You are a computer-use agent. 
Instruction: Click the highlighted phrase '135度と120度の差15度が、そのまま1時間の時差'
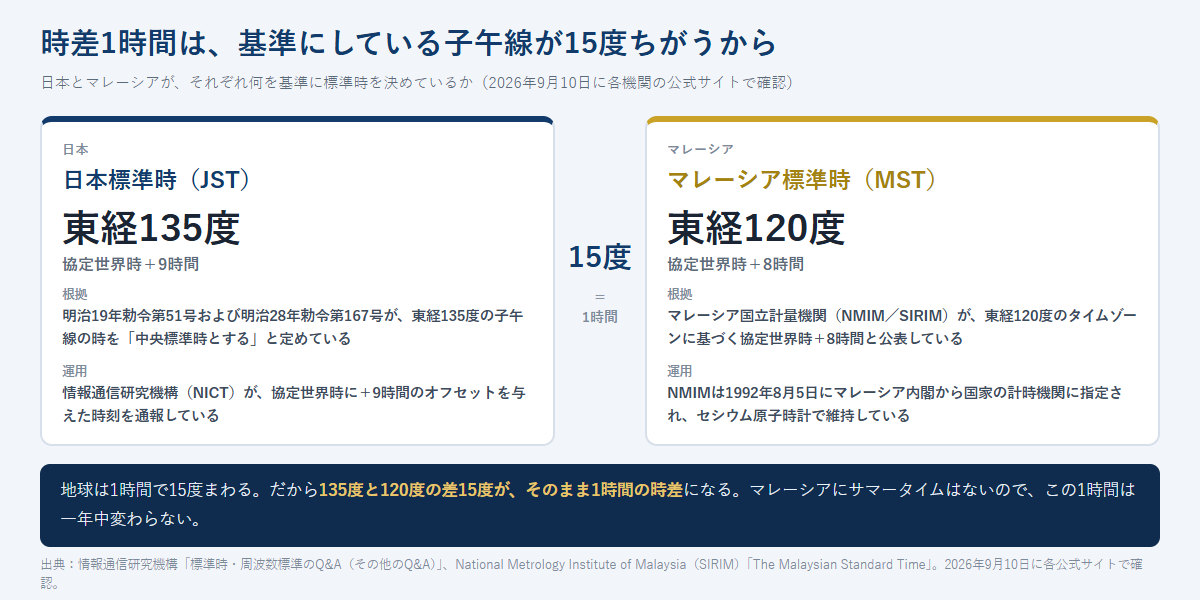pyautogui.click(x=501, y=490)
